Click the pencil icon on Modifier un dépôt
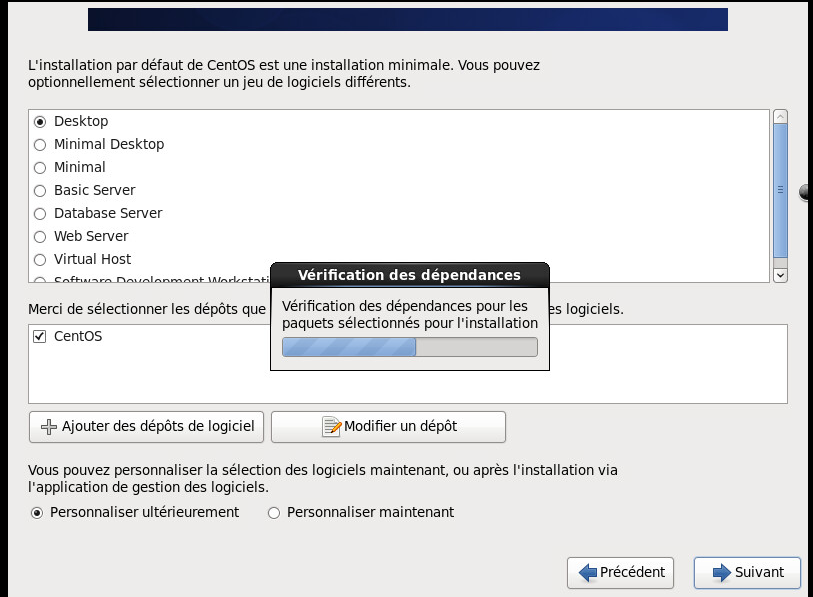The image size is (813, 597). pyautogui.click(x=332, y=426)
